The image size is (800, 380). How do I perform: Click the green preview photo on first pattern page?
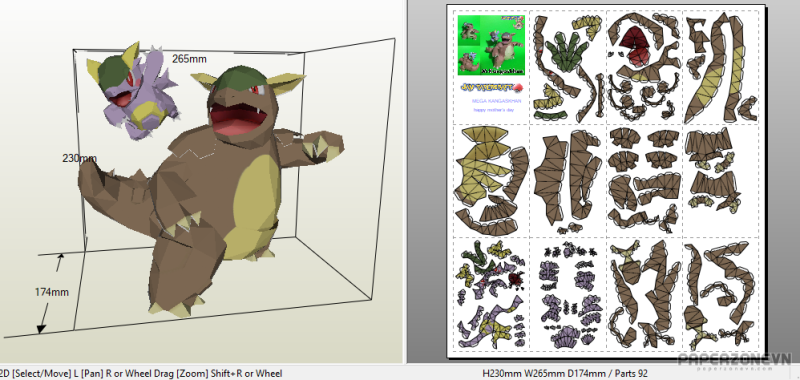tap(491, 44)
